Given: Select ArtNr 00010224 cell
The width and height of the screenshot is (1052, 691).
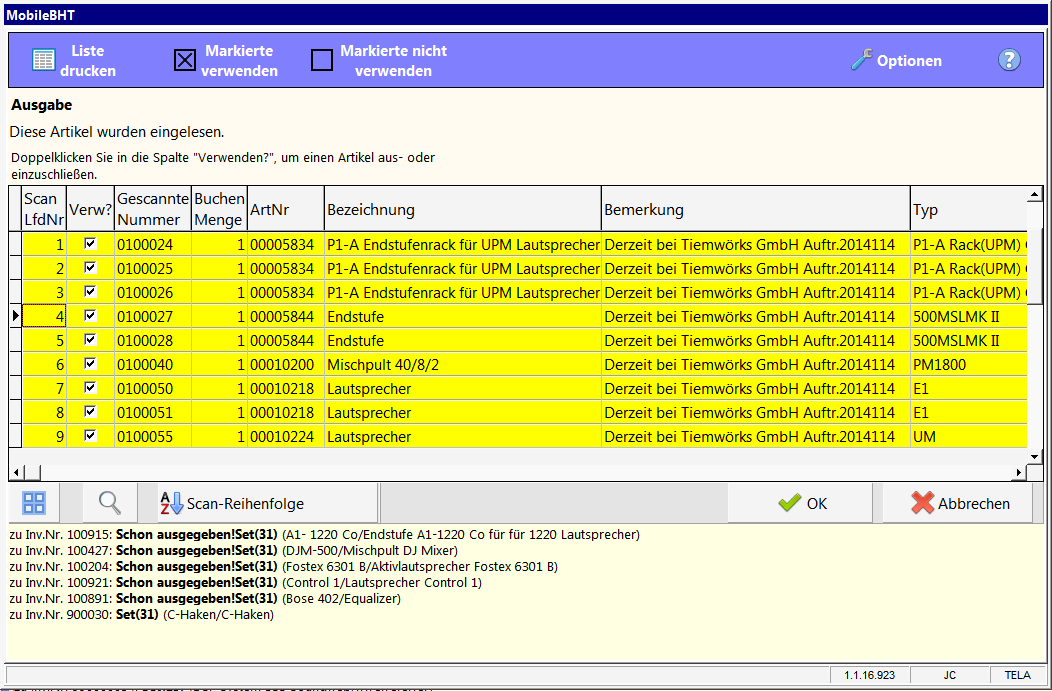Looking at the screenshot, I should tap(286, 437).
